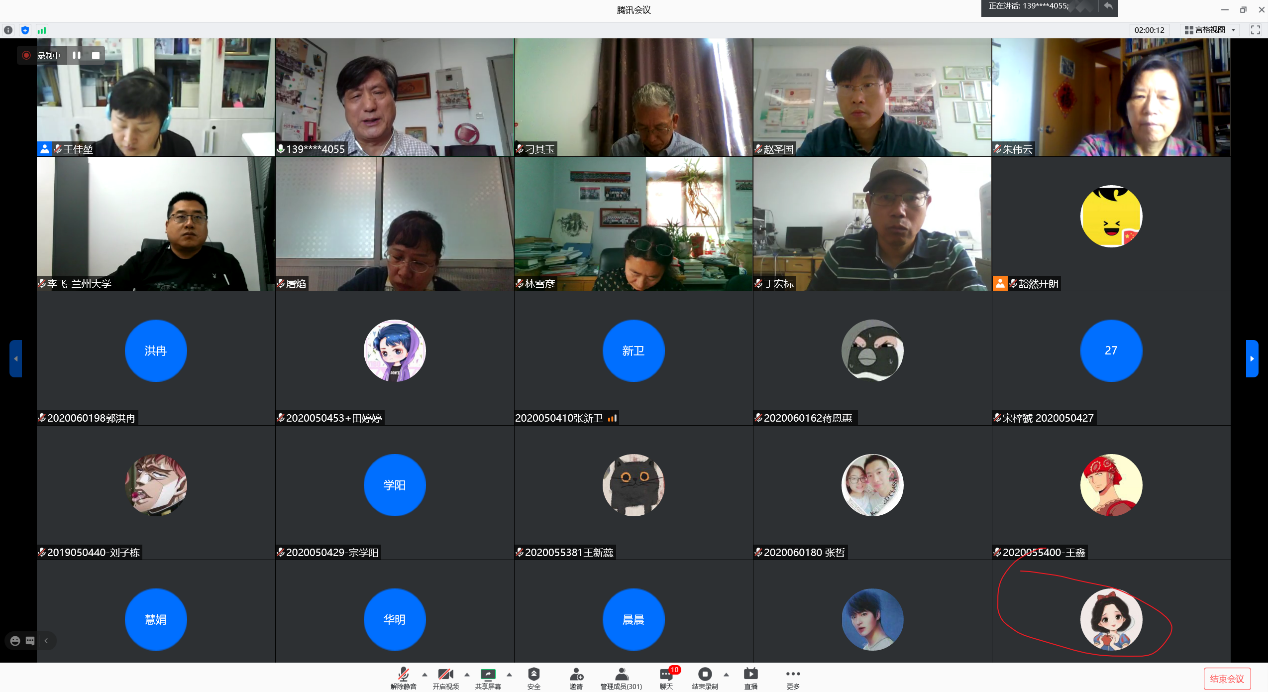Open share options arrow beside 共享屏幕

(x=509, y=674)
